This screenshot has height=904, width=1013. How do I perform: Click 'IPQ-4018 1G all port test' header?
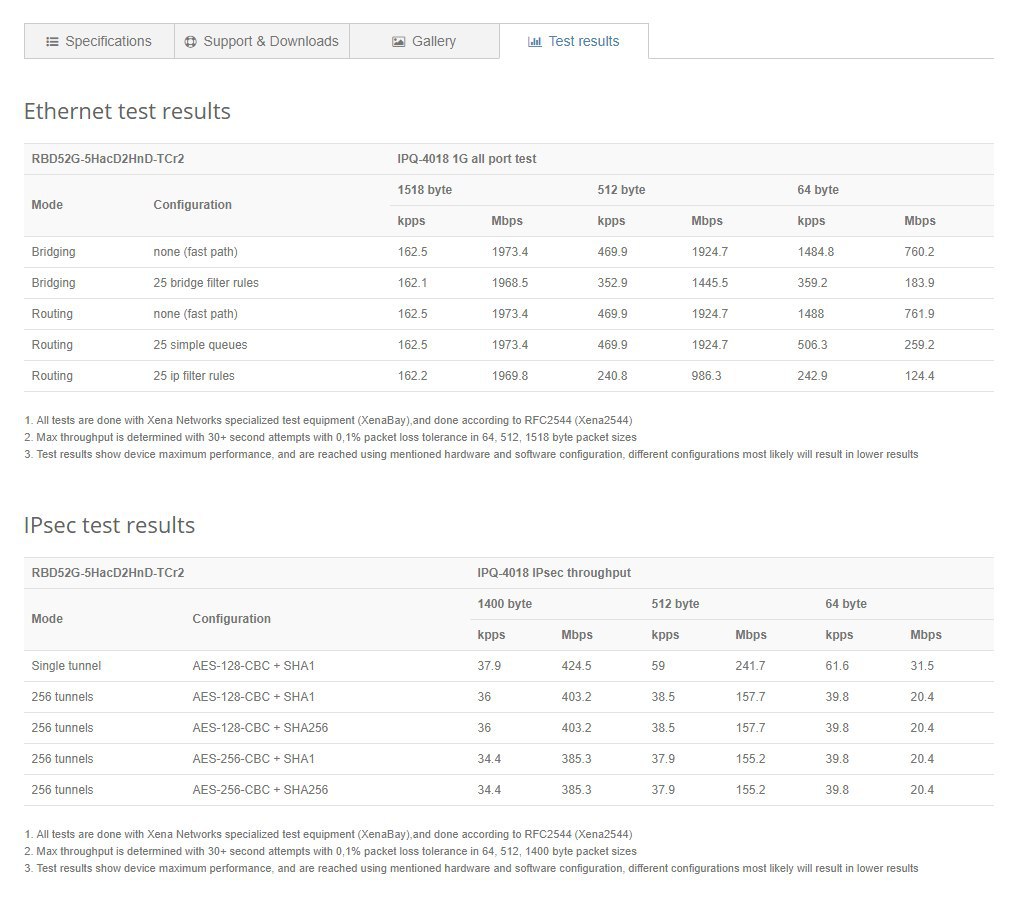(466, 159)
